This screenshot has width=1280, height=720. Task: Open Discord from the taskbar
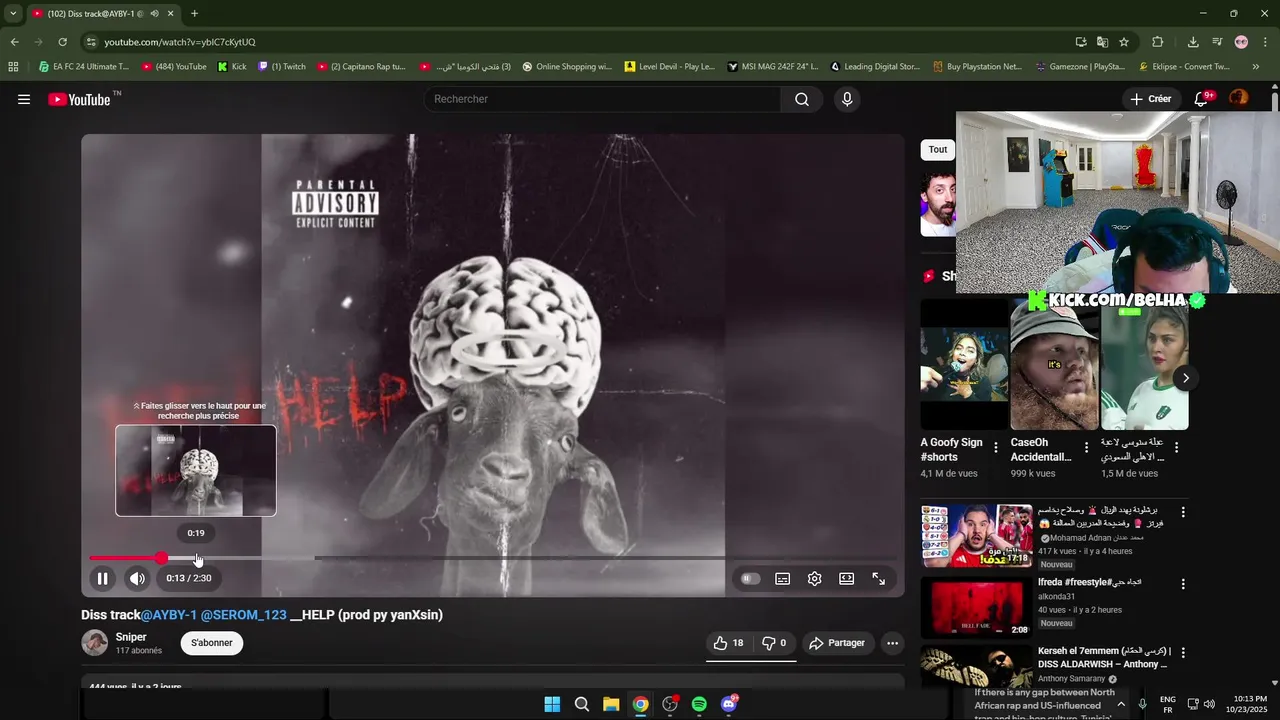729,704
